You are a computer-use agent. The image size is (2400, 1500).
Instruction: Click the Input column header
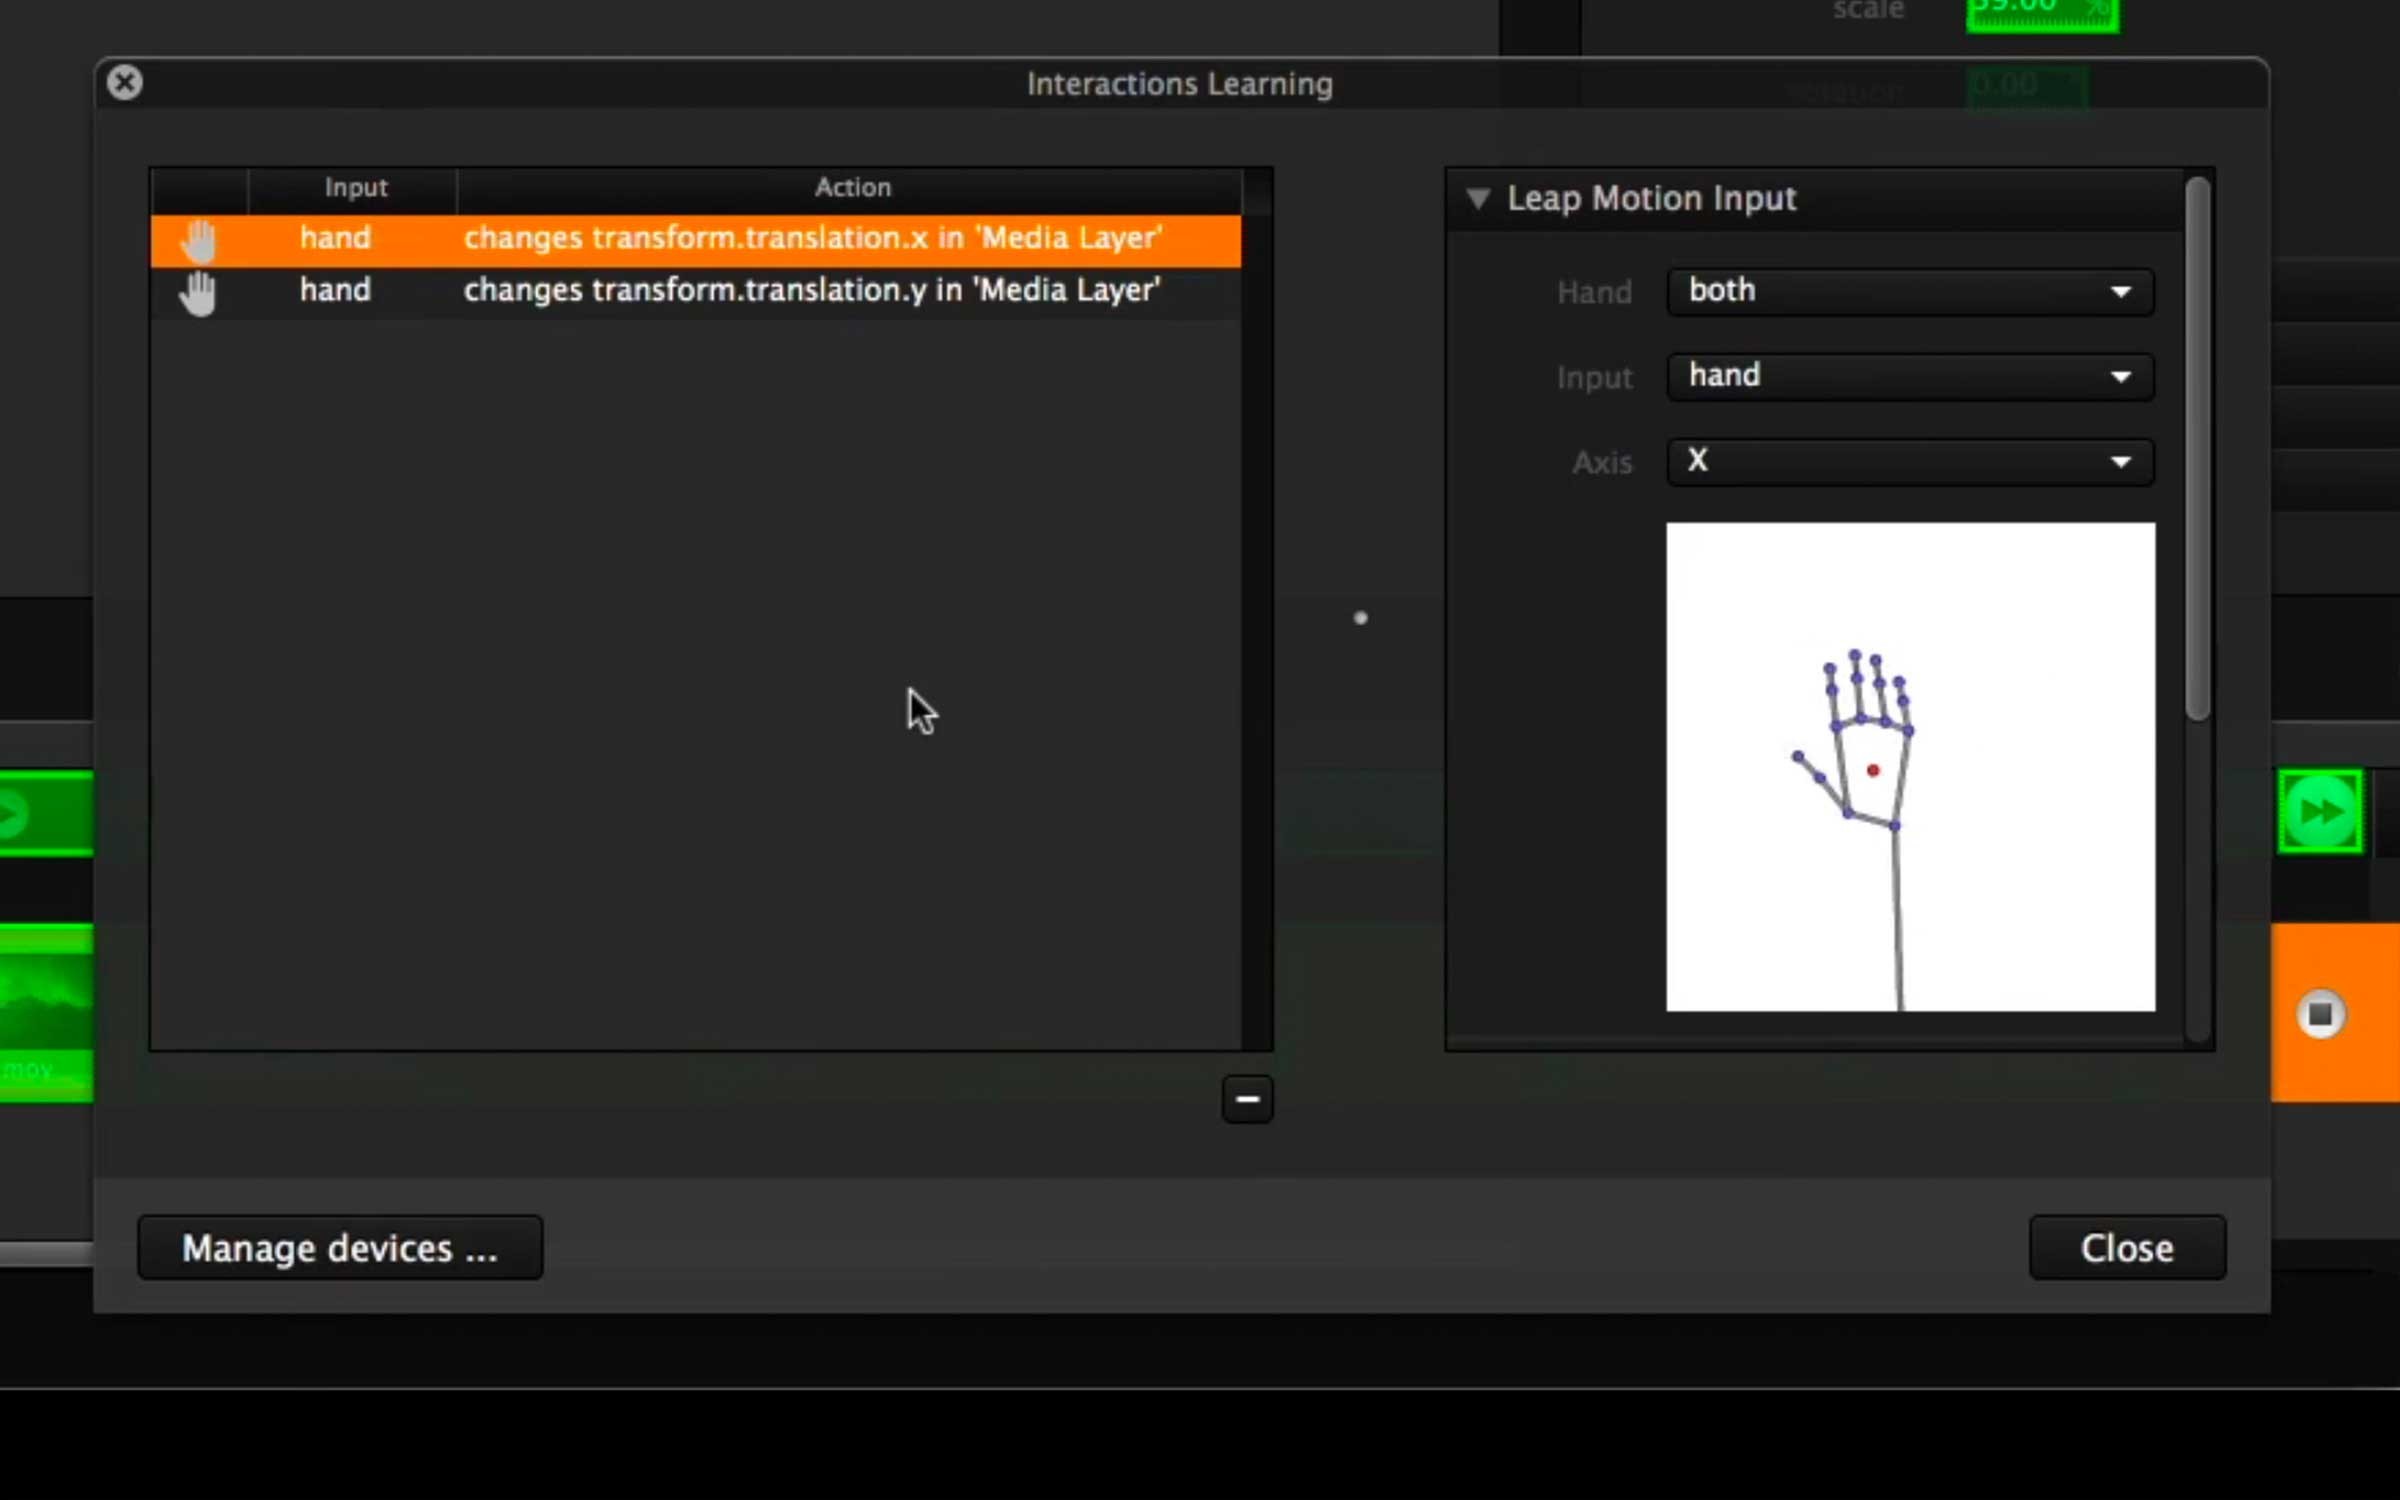click(x=352, y=187)
